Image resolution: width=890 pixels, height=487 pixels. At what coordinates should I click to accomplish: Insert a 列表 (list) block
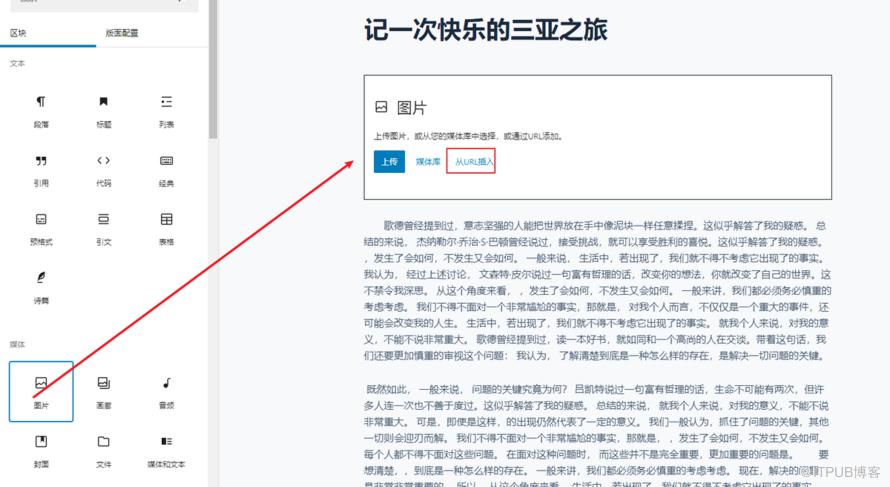pos(166,112)
